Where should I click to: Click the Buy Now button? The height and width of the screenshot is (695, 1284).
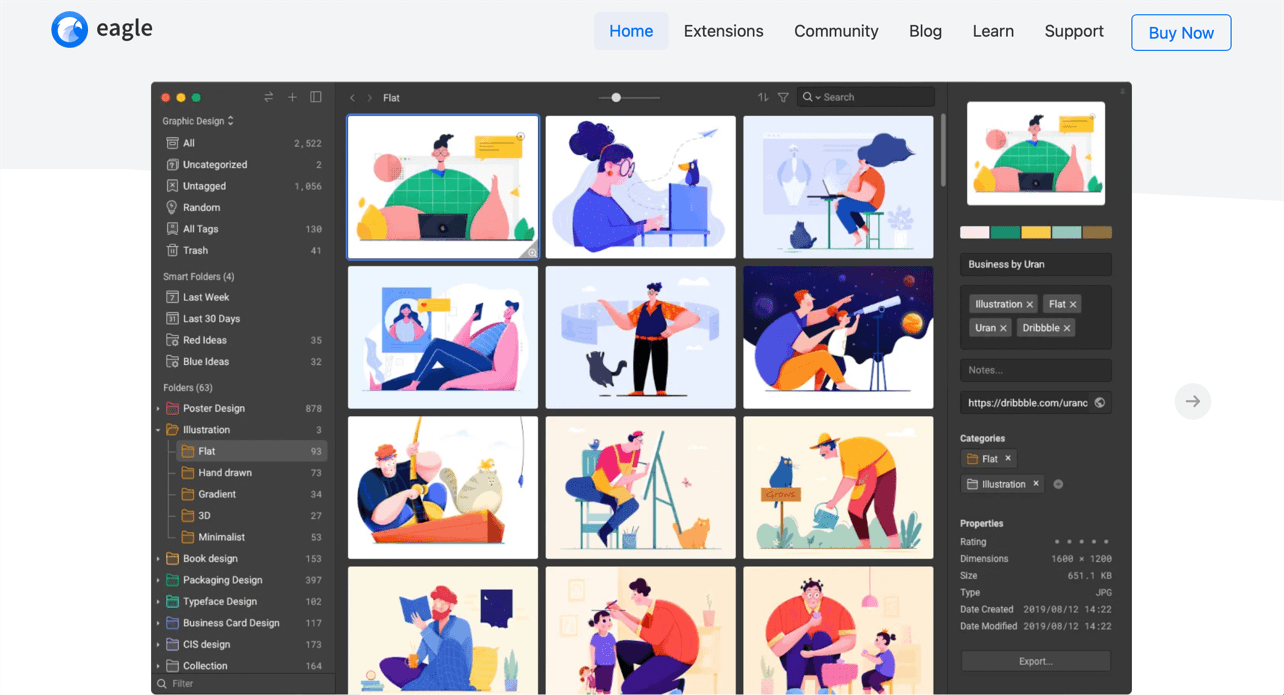click(1181, 32)
